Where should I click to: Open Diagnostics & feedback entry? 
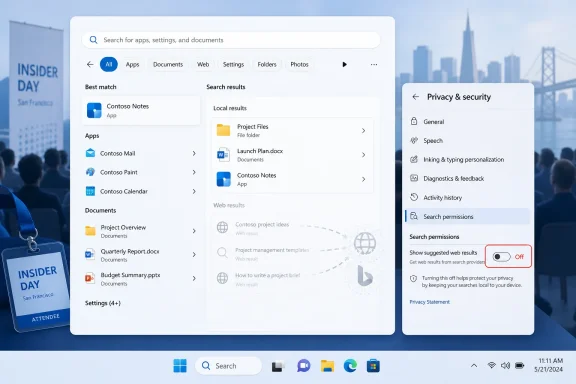[x=467, y=178]
